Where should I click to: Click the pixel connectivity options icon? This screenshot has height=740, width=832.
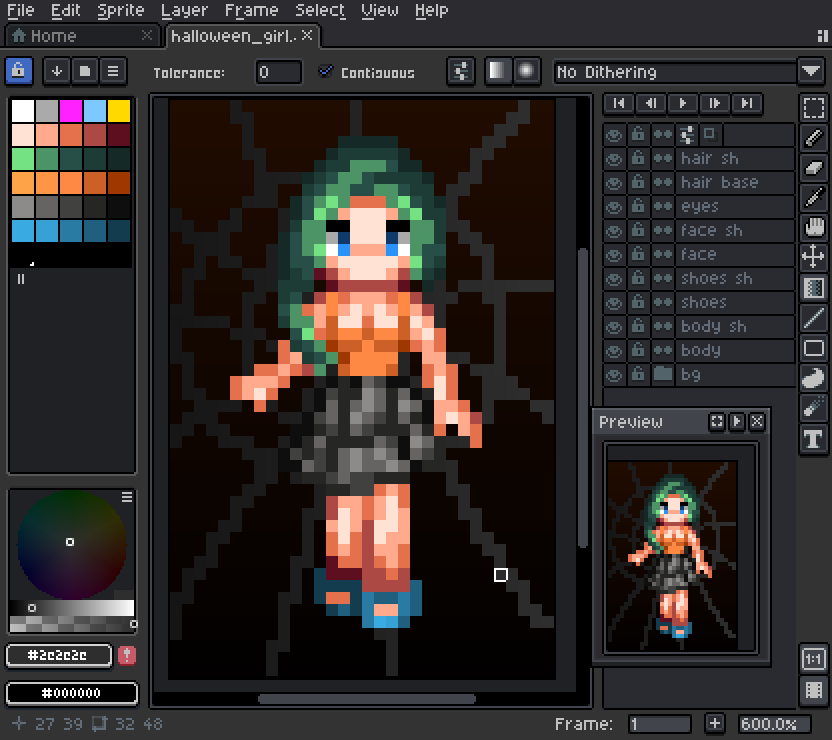[461, 71]
